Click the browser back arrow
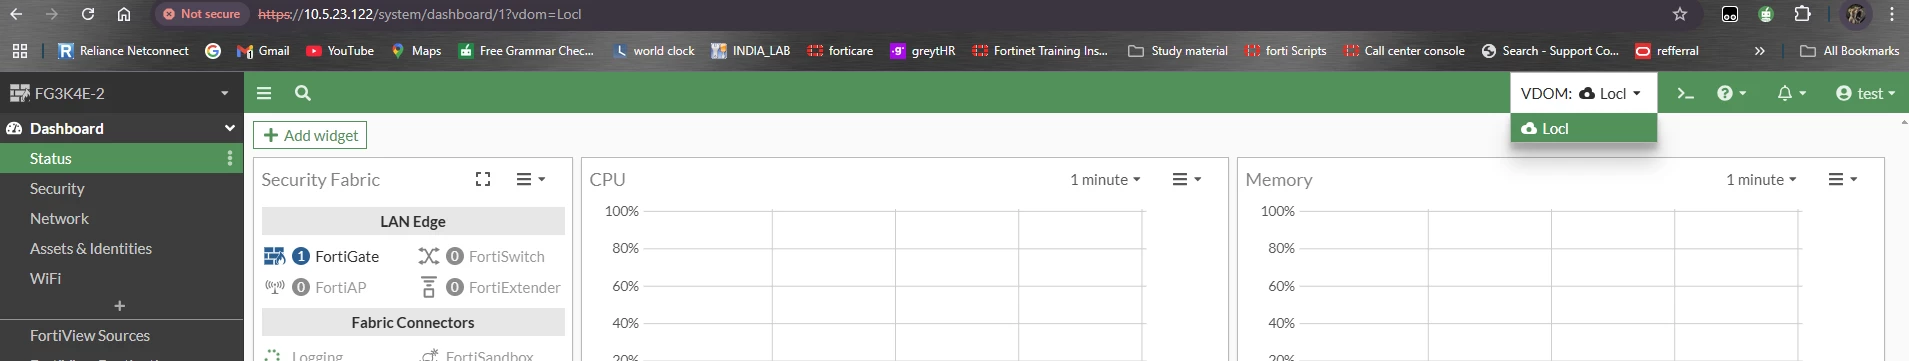Screen dimensions: 1909x361 click(15, 14)
